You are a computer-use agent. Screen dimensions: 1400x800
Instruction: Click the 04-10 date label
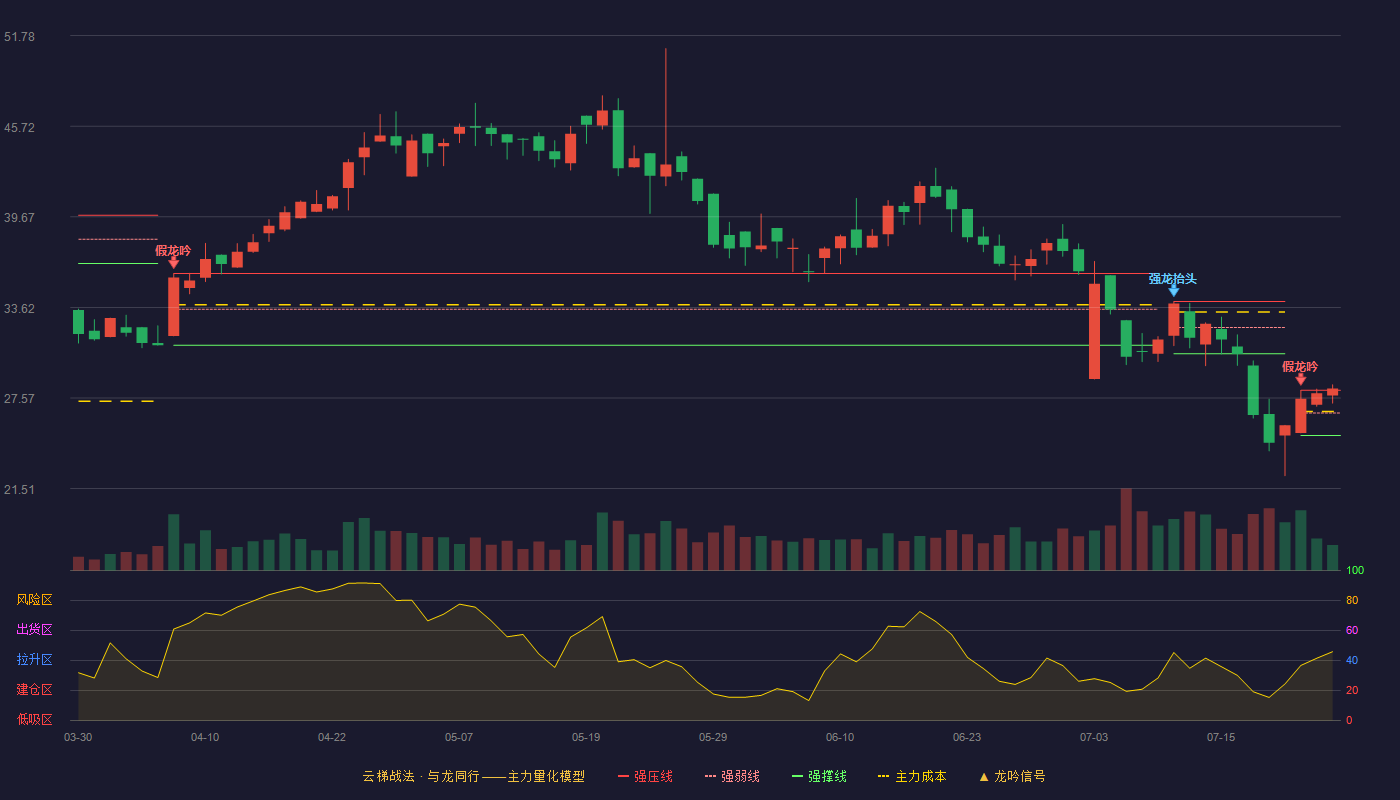pyautogui.click(x=205, y=737)
